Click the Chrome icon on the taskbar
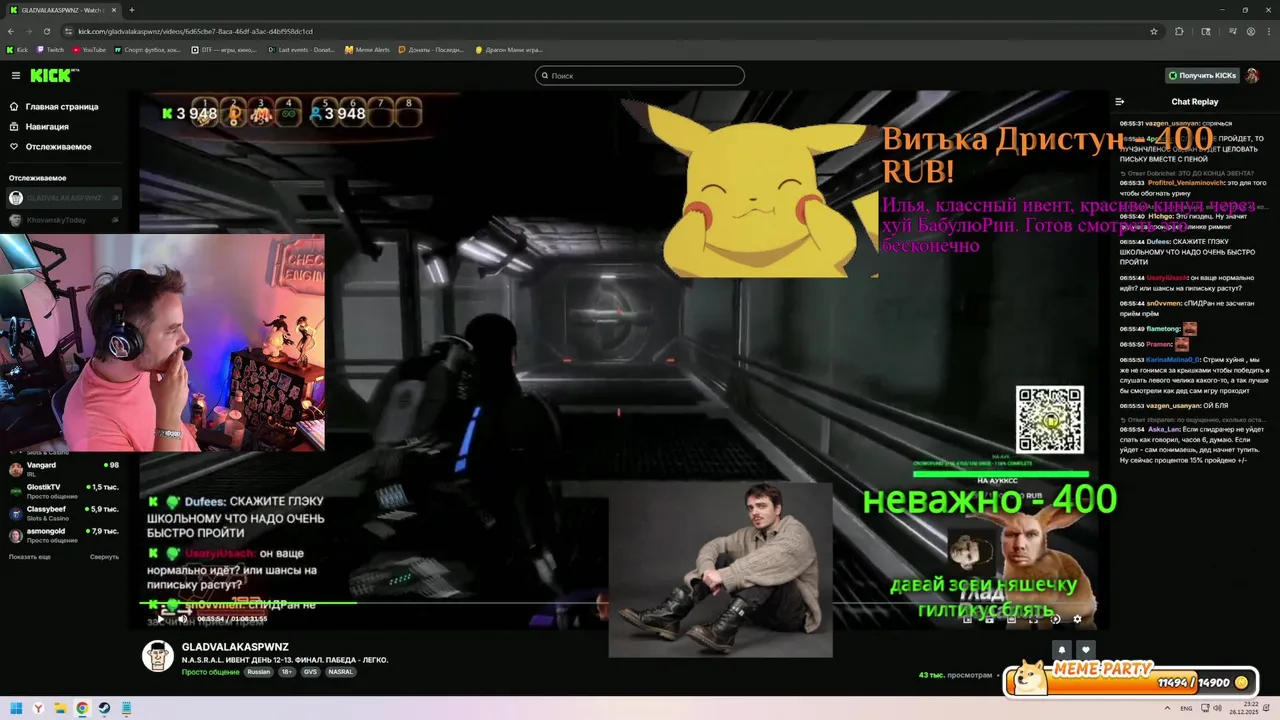 [82, 709]
